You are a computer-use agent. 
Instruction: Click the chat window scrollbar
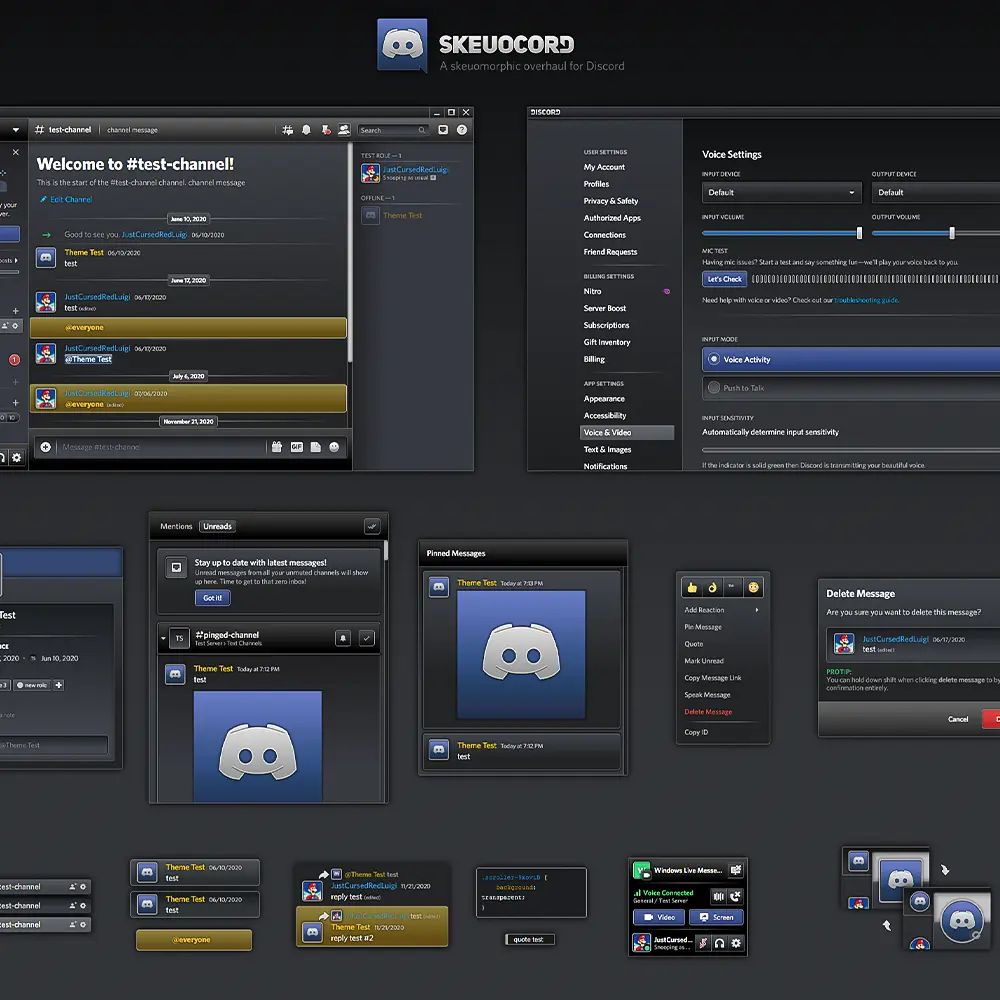[x=350, y=253]
